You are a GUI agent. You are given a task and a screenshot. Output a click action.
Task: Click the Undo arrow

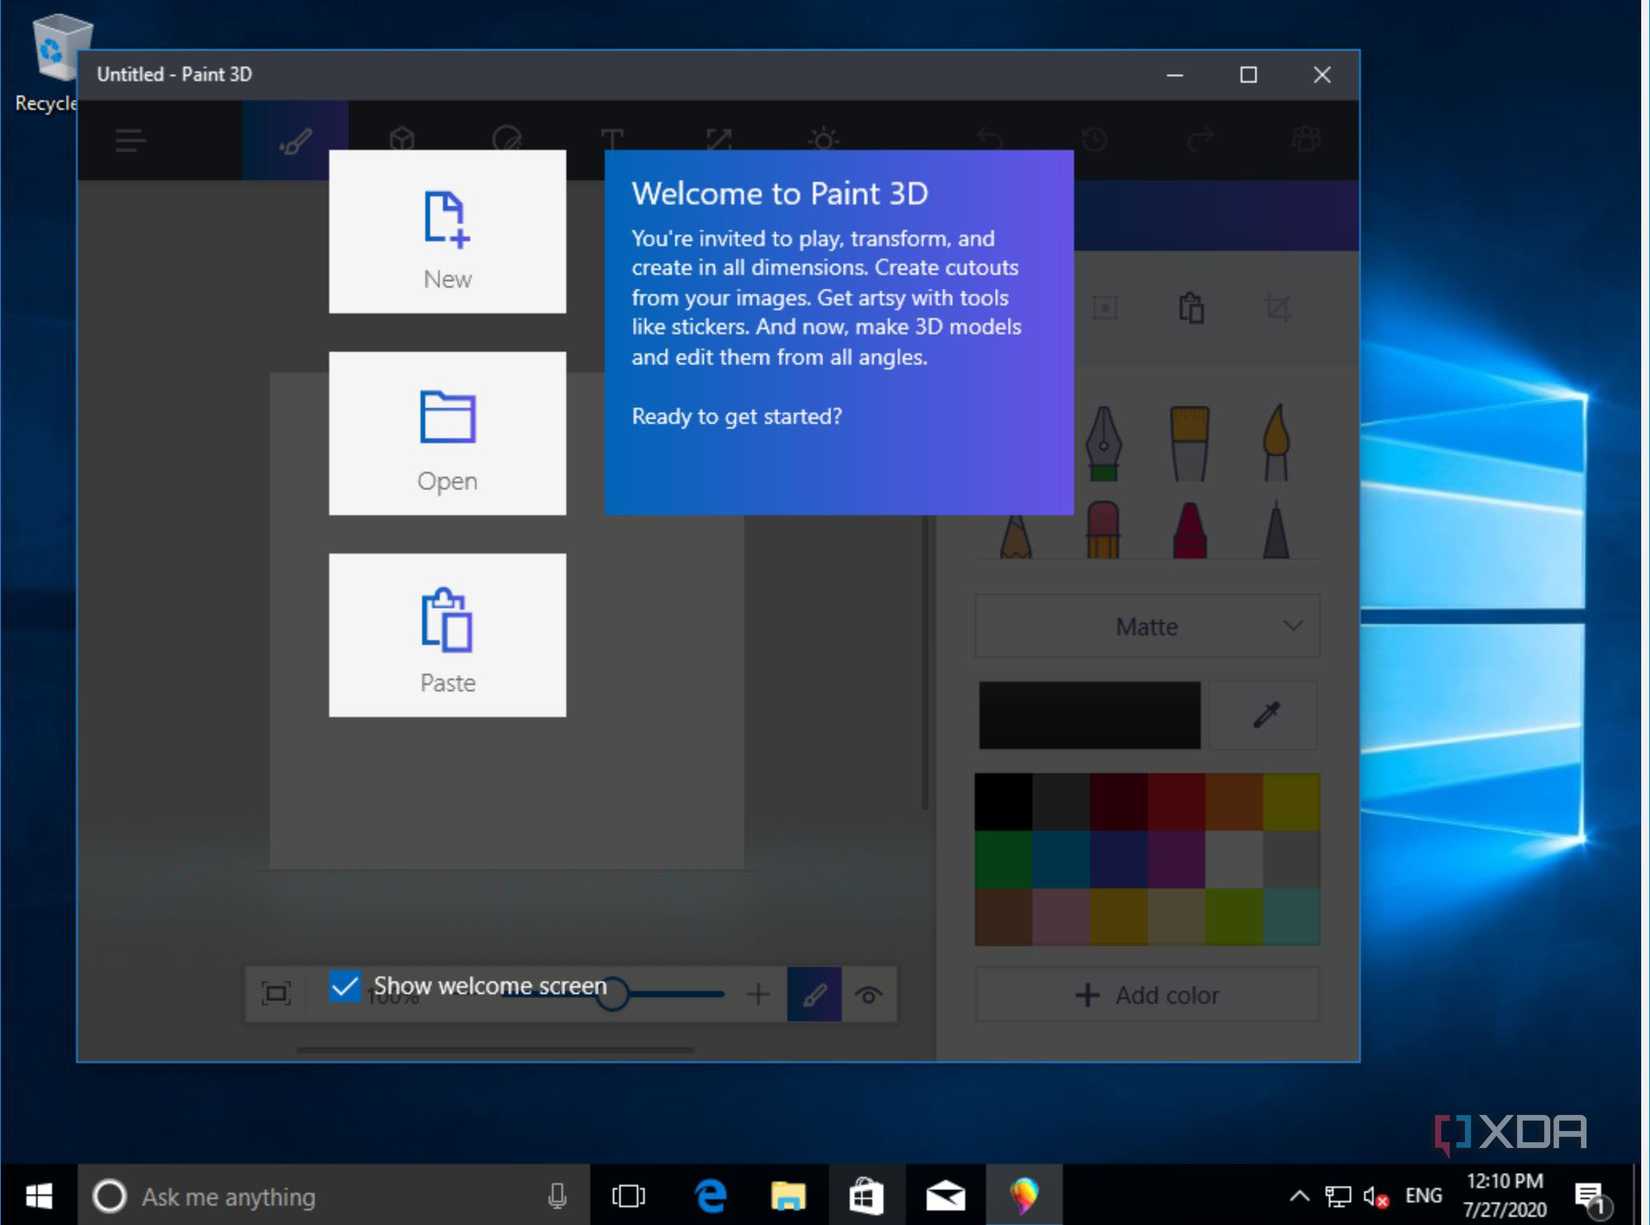click(x=990, y=140)
